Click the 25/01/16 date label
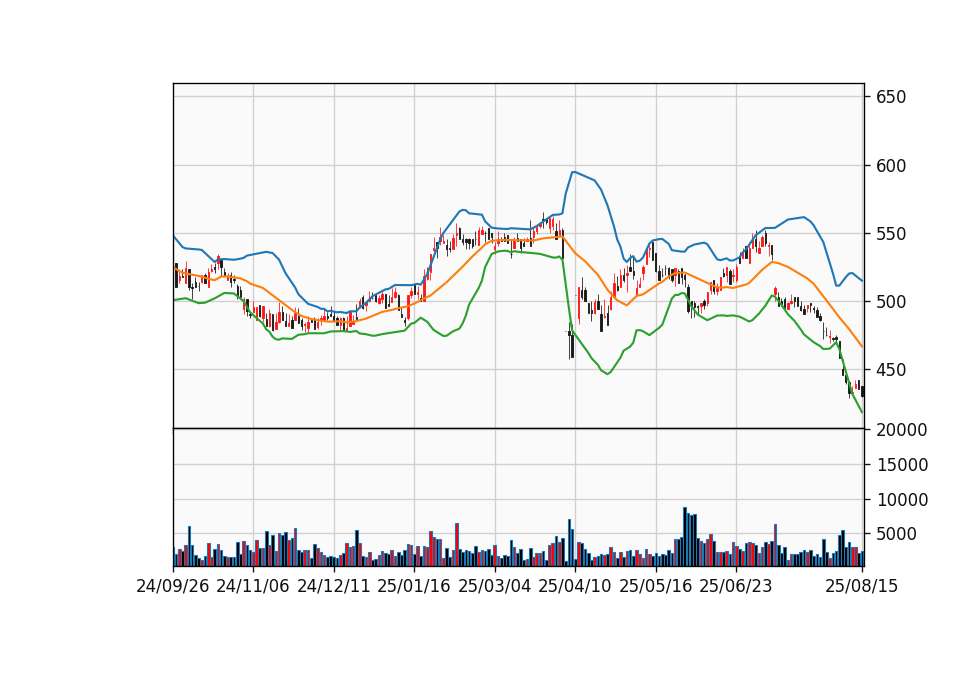 414,586
